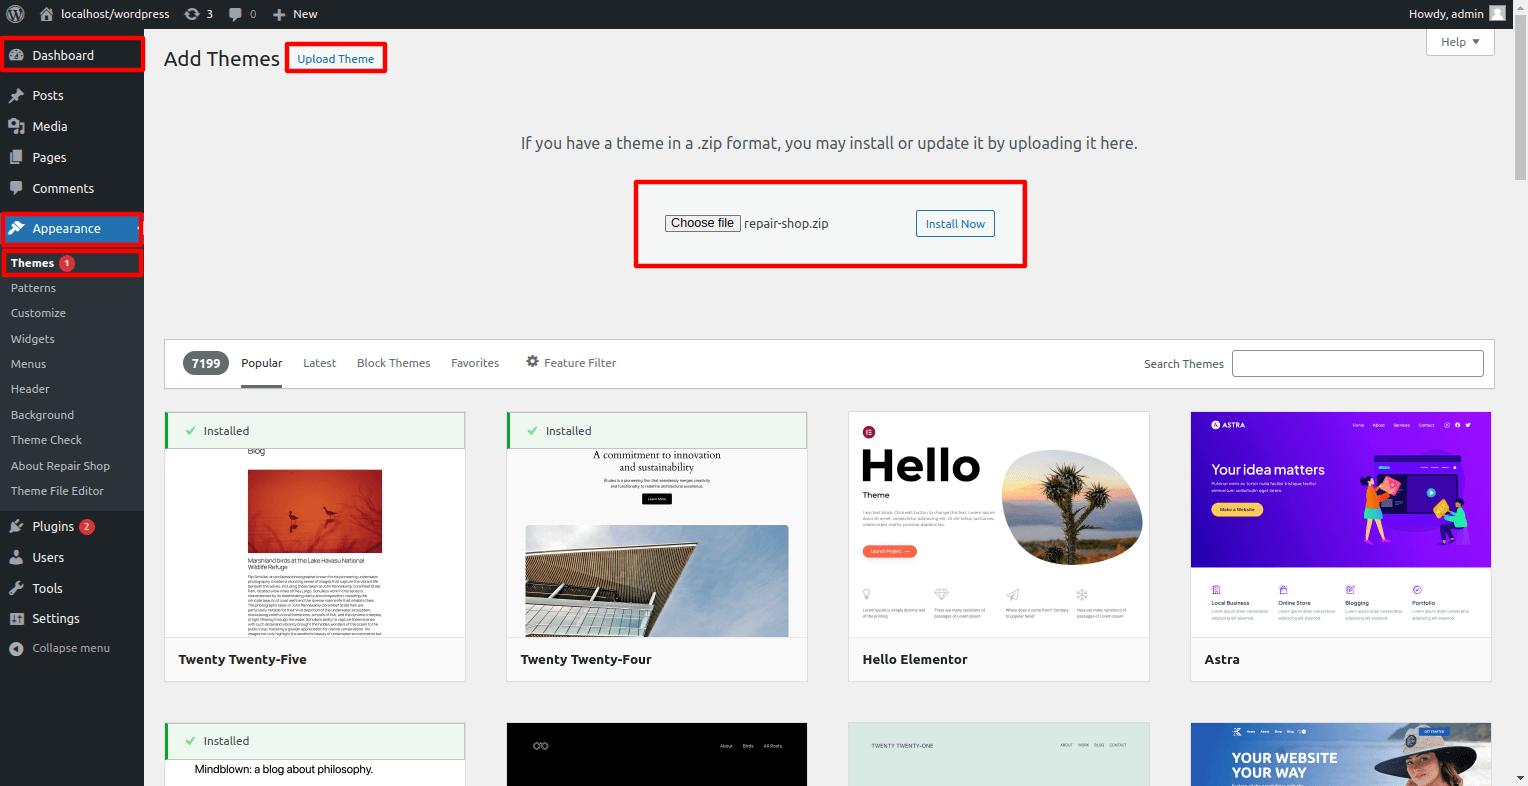Click the Upload Theme button
This screenshot has width=1528, height=786.
[335, 59]
